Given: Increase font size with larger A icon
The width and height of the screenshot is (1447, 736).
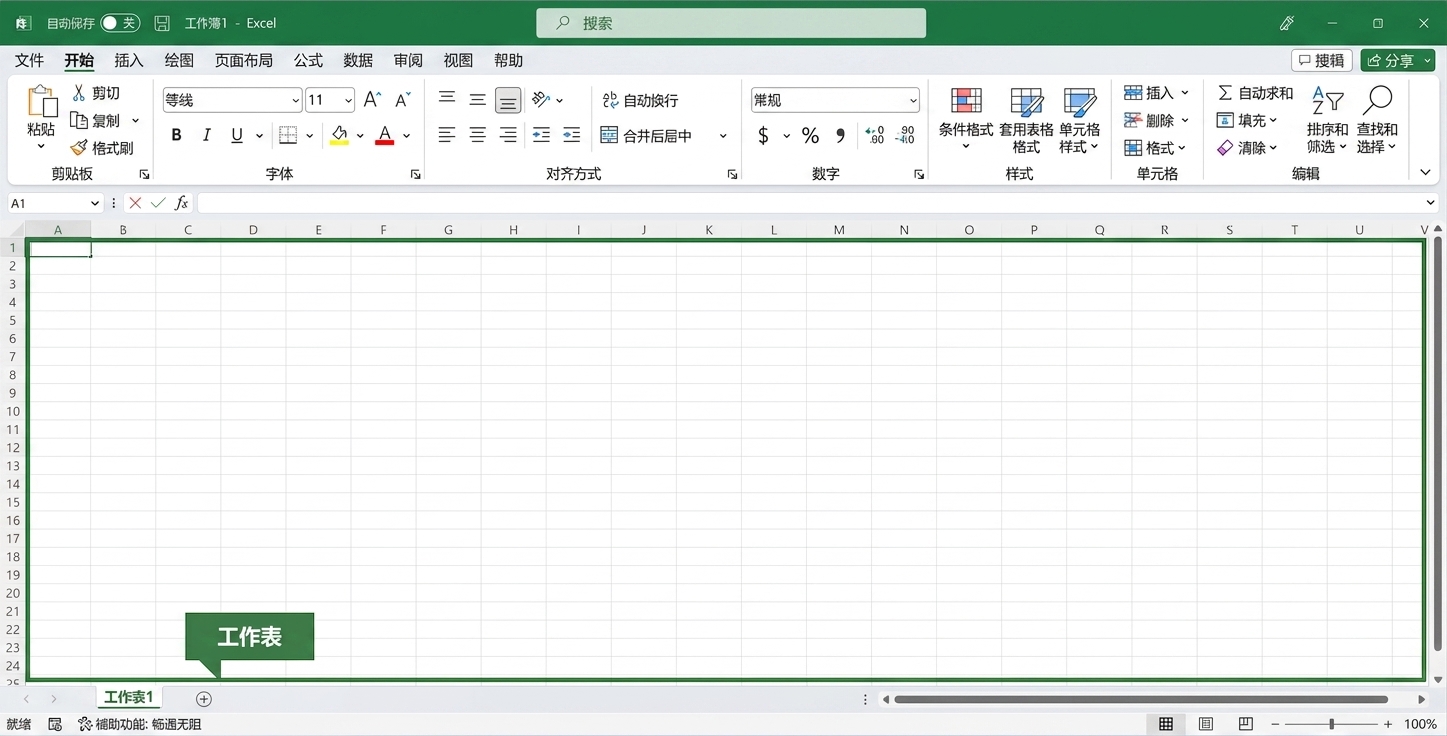Looking at the screenshot, I should coord(372,100).
